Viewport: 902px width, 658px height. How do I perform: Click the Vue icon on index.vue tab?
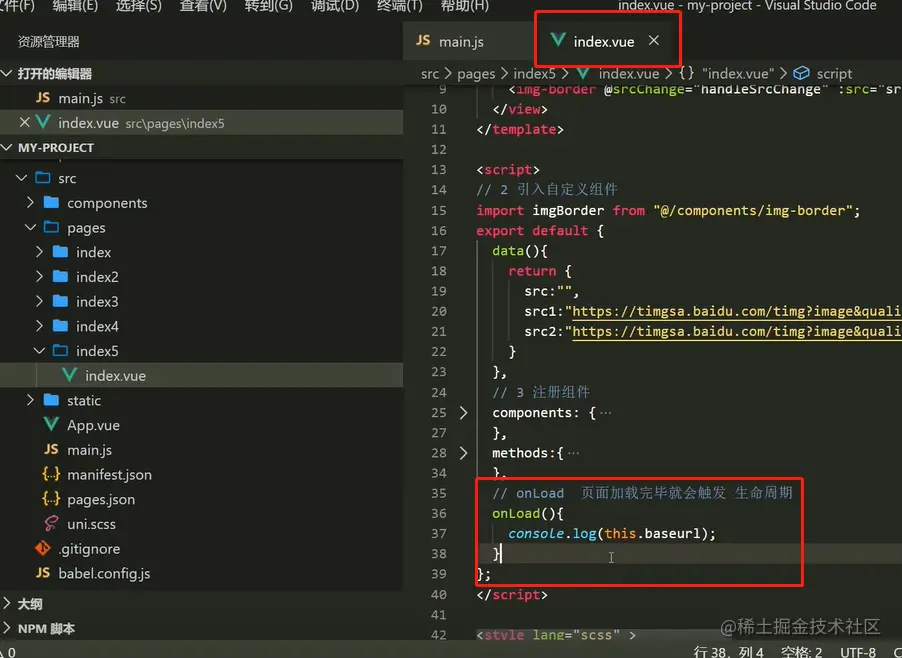557,40
